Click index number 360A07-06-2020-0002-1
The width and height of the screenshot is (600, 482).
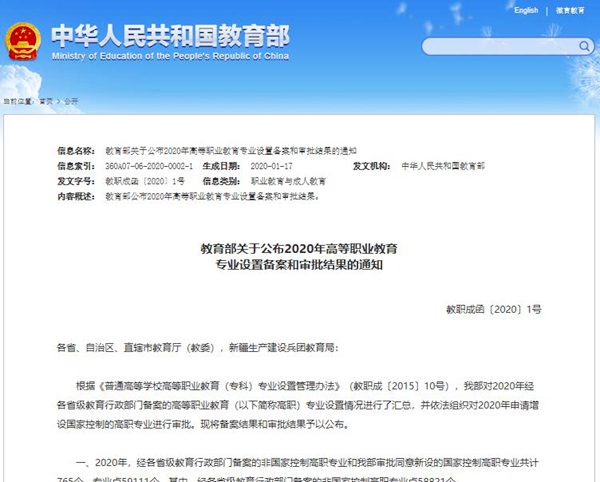[148, 165]
